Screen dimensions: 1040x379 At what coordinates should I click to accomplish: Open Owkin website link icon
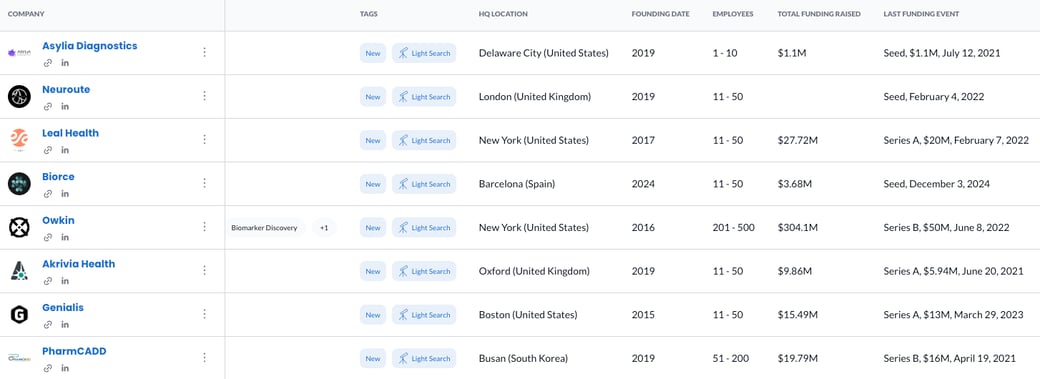pyautogui.click(x=48, y=237)
